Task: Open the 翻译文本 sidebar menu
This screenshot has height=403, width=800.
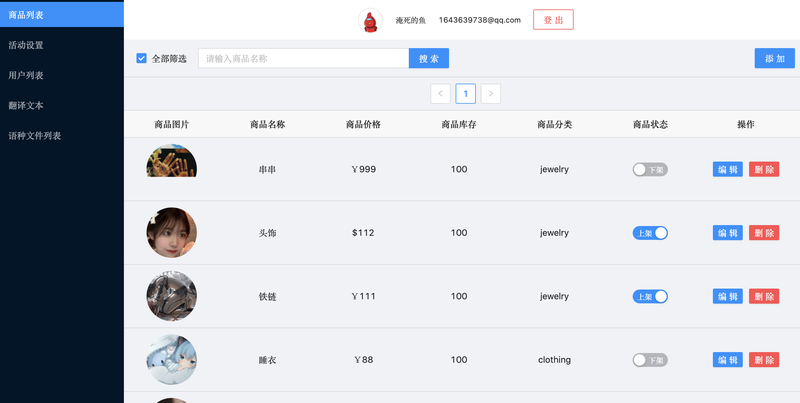Action: click(62, 106)
